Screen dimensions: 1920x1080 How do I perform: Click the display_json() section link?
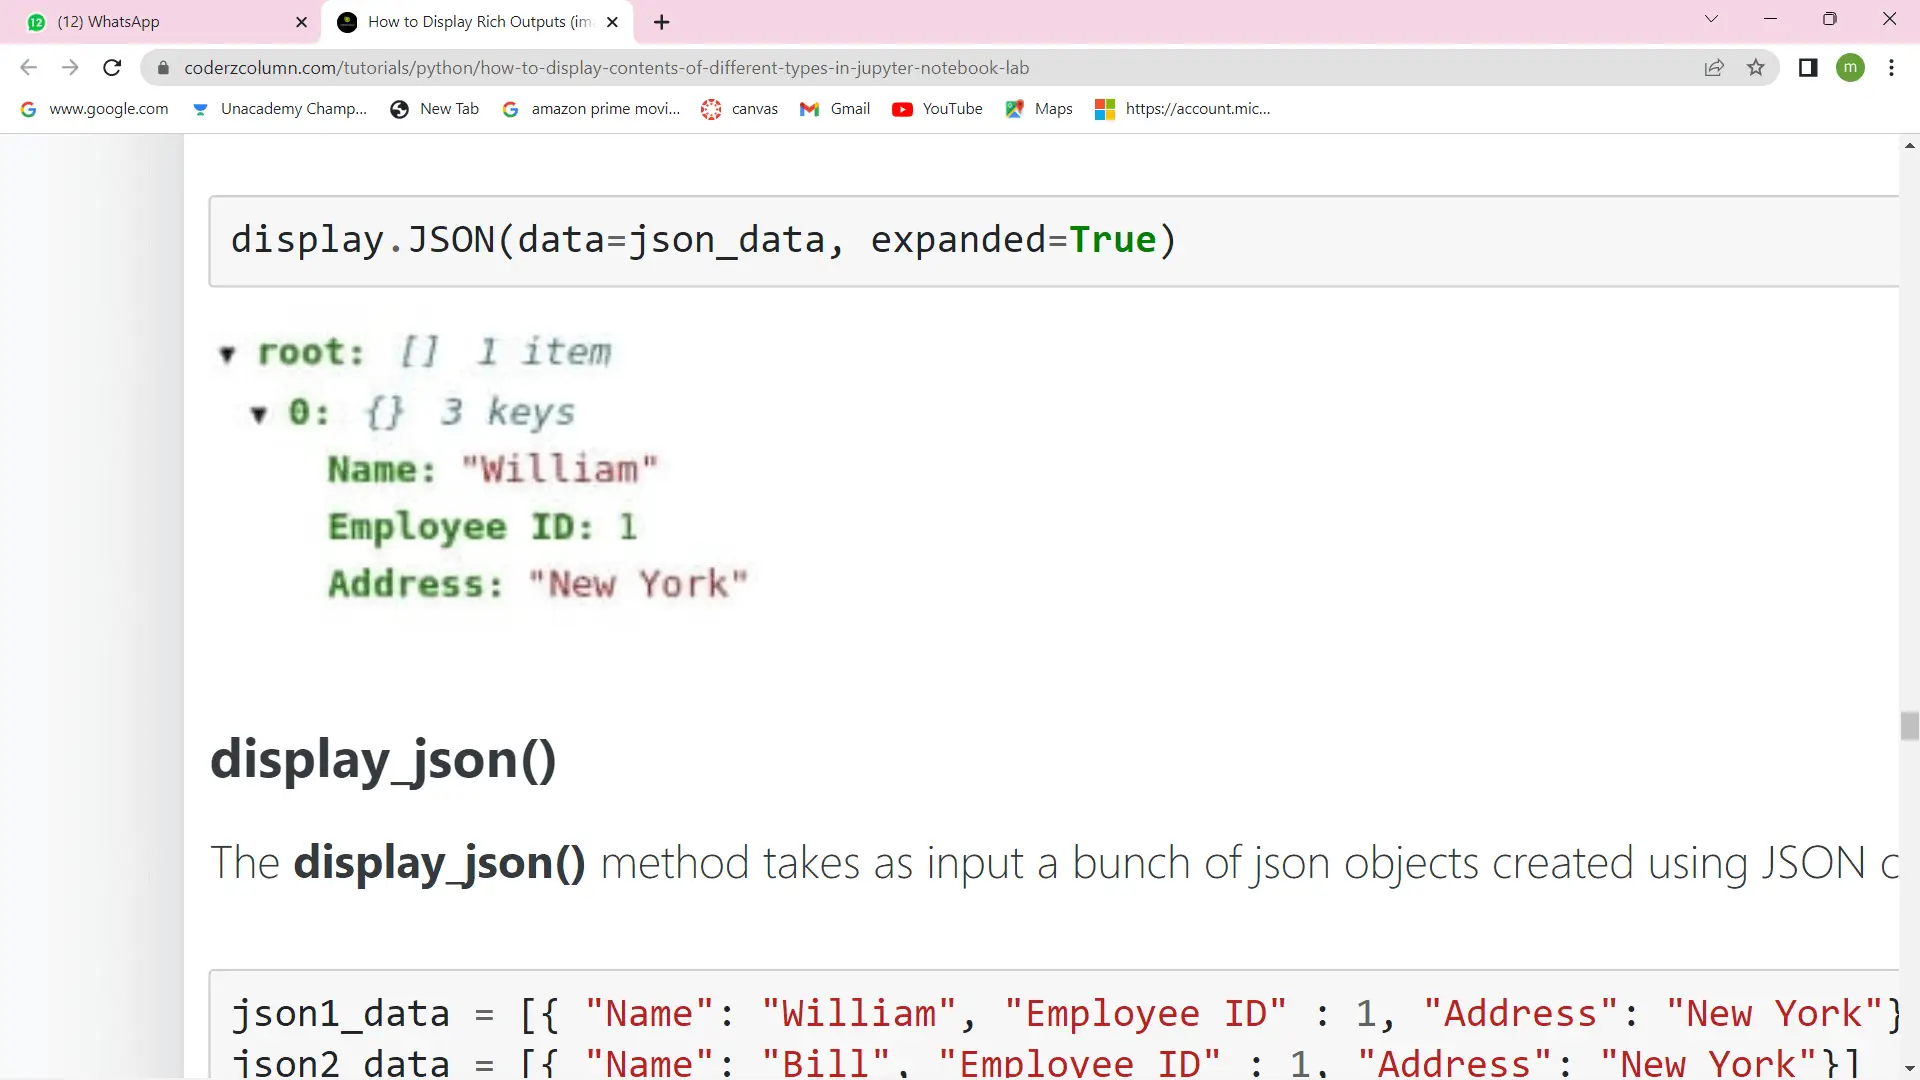[384, 757]
